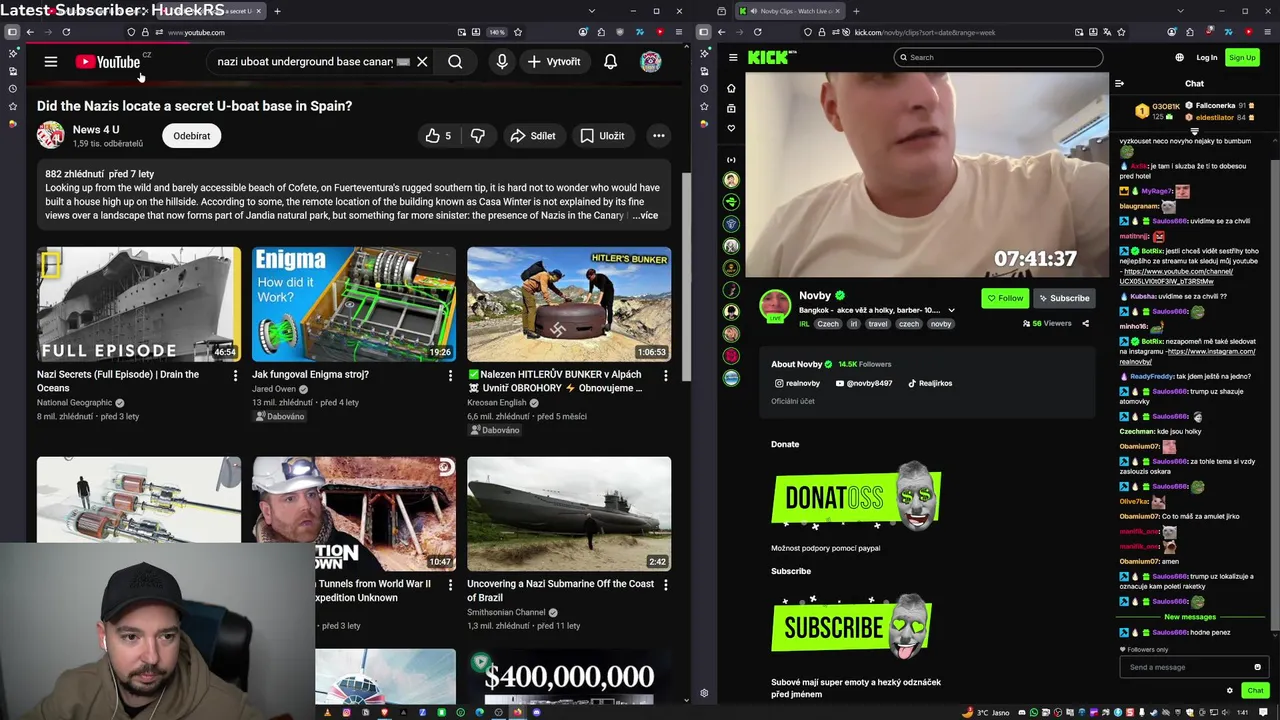
Task: Open Kick home icon in sidebar
Action: (x=731, y=88)
